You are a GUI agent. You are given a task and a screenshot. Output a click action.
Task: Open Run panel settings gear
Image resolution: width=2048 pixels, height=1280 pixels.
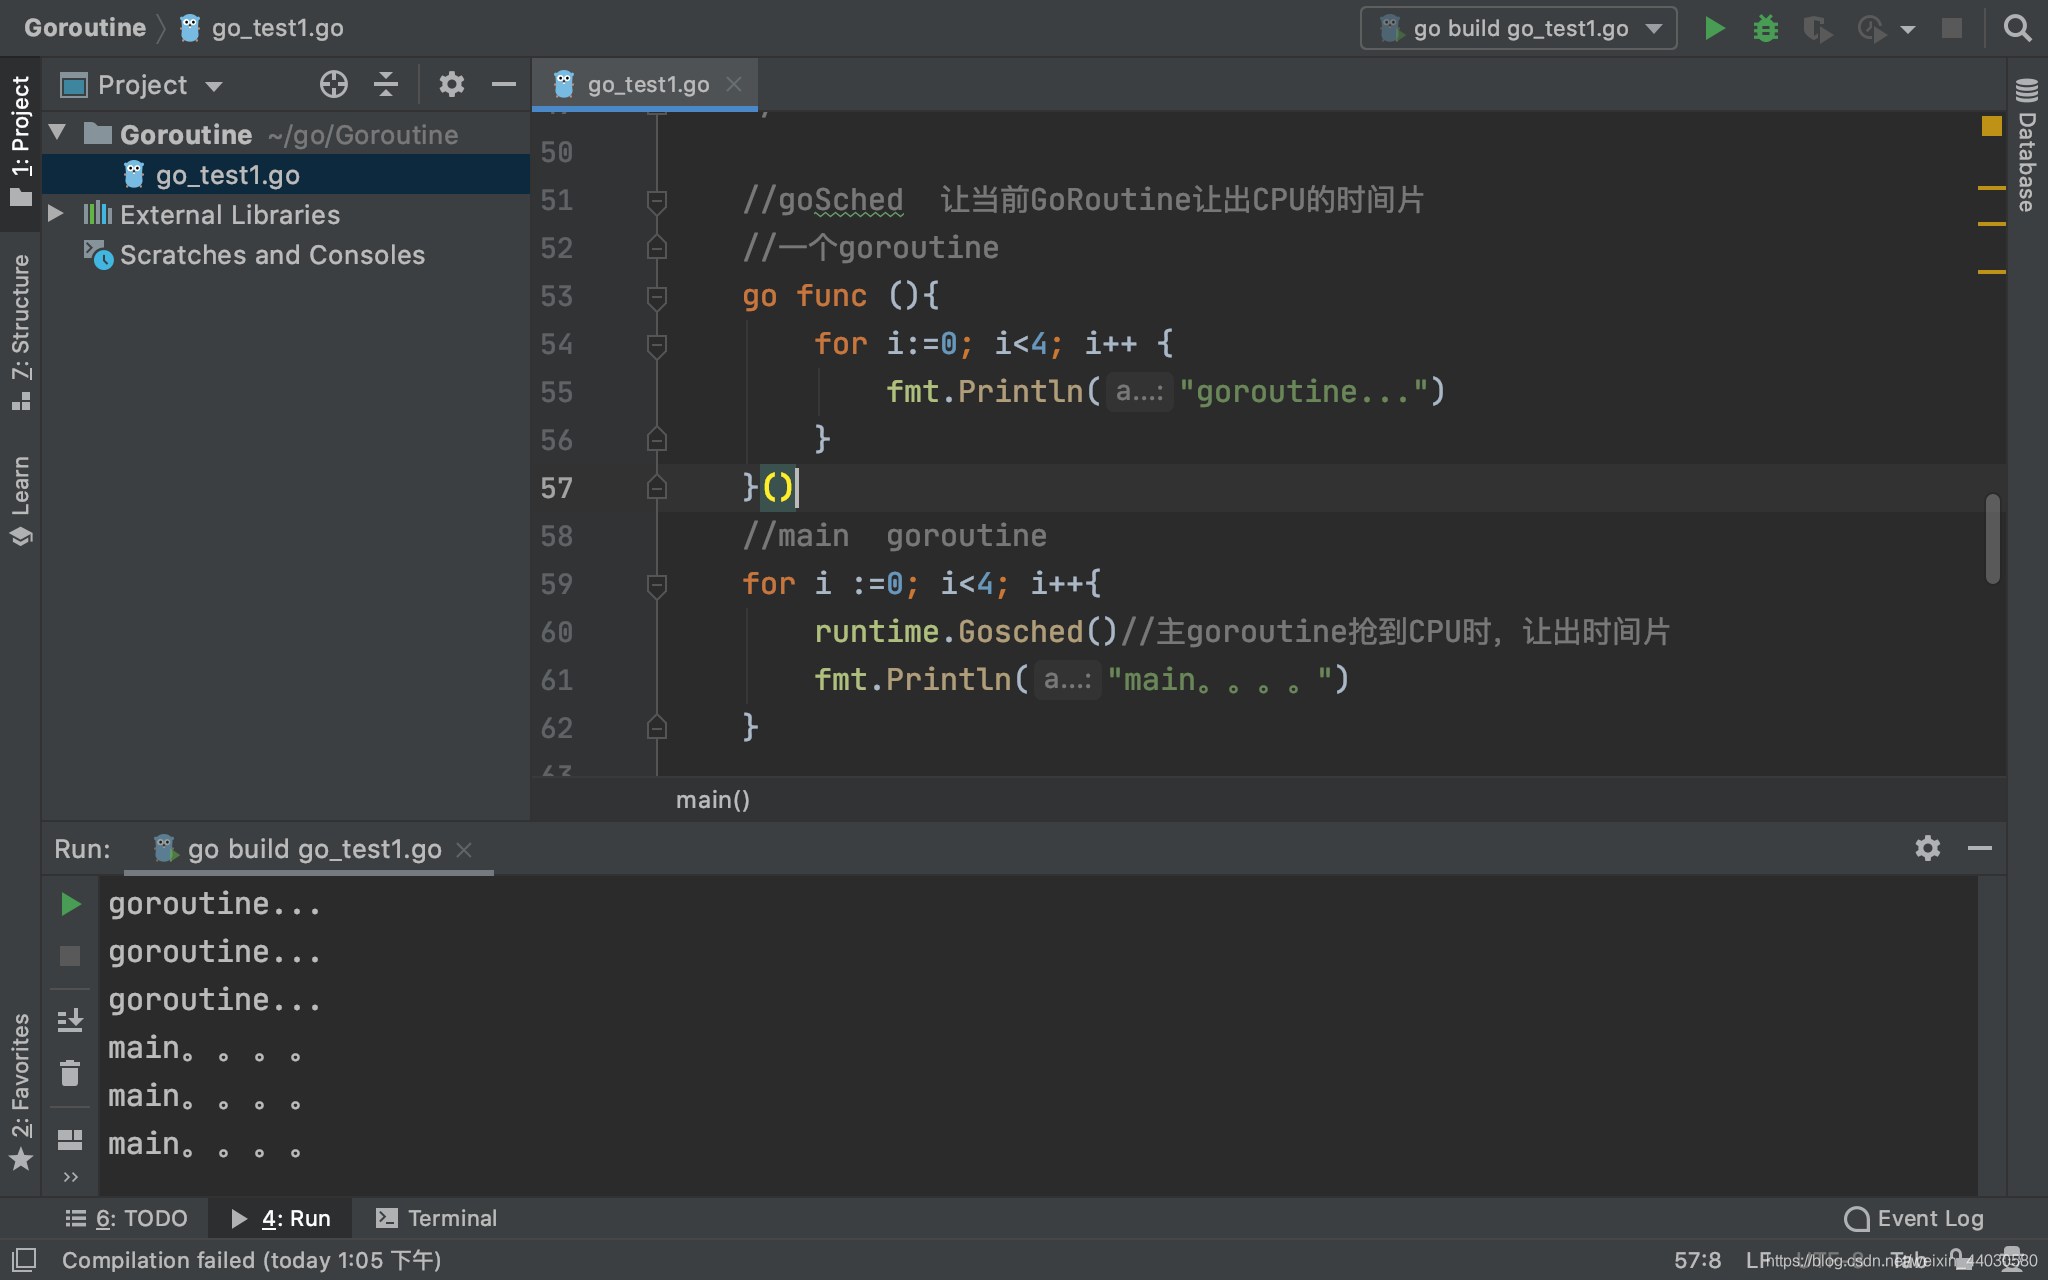(x=1927, y=848)
